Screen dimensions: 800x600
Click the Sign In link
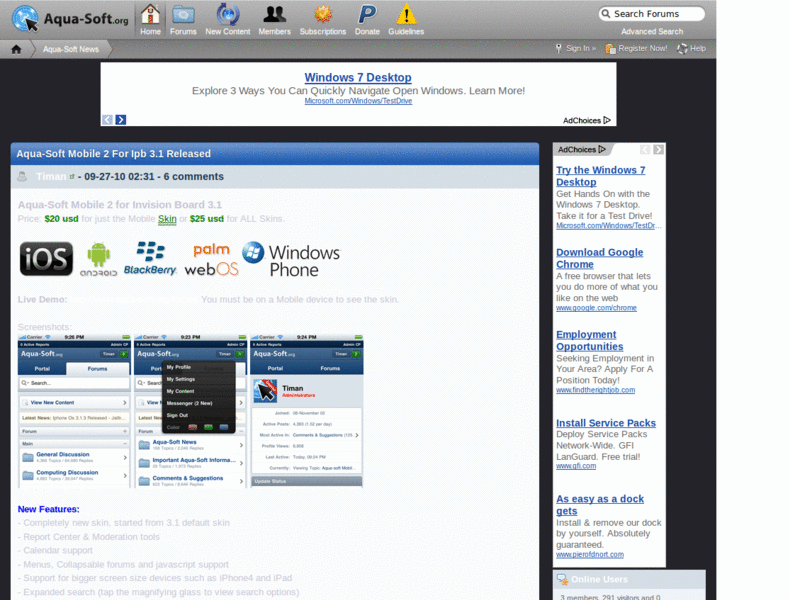pos(581,48)
